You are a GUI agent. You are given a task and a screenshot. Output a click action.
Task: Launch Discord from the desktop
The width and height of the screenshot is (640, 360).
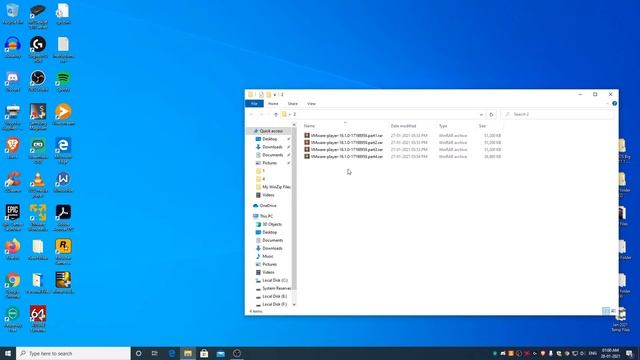click(13, 81)
